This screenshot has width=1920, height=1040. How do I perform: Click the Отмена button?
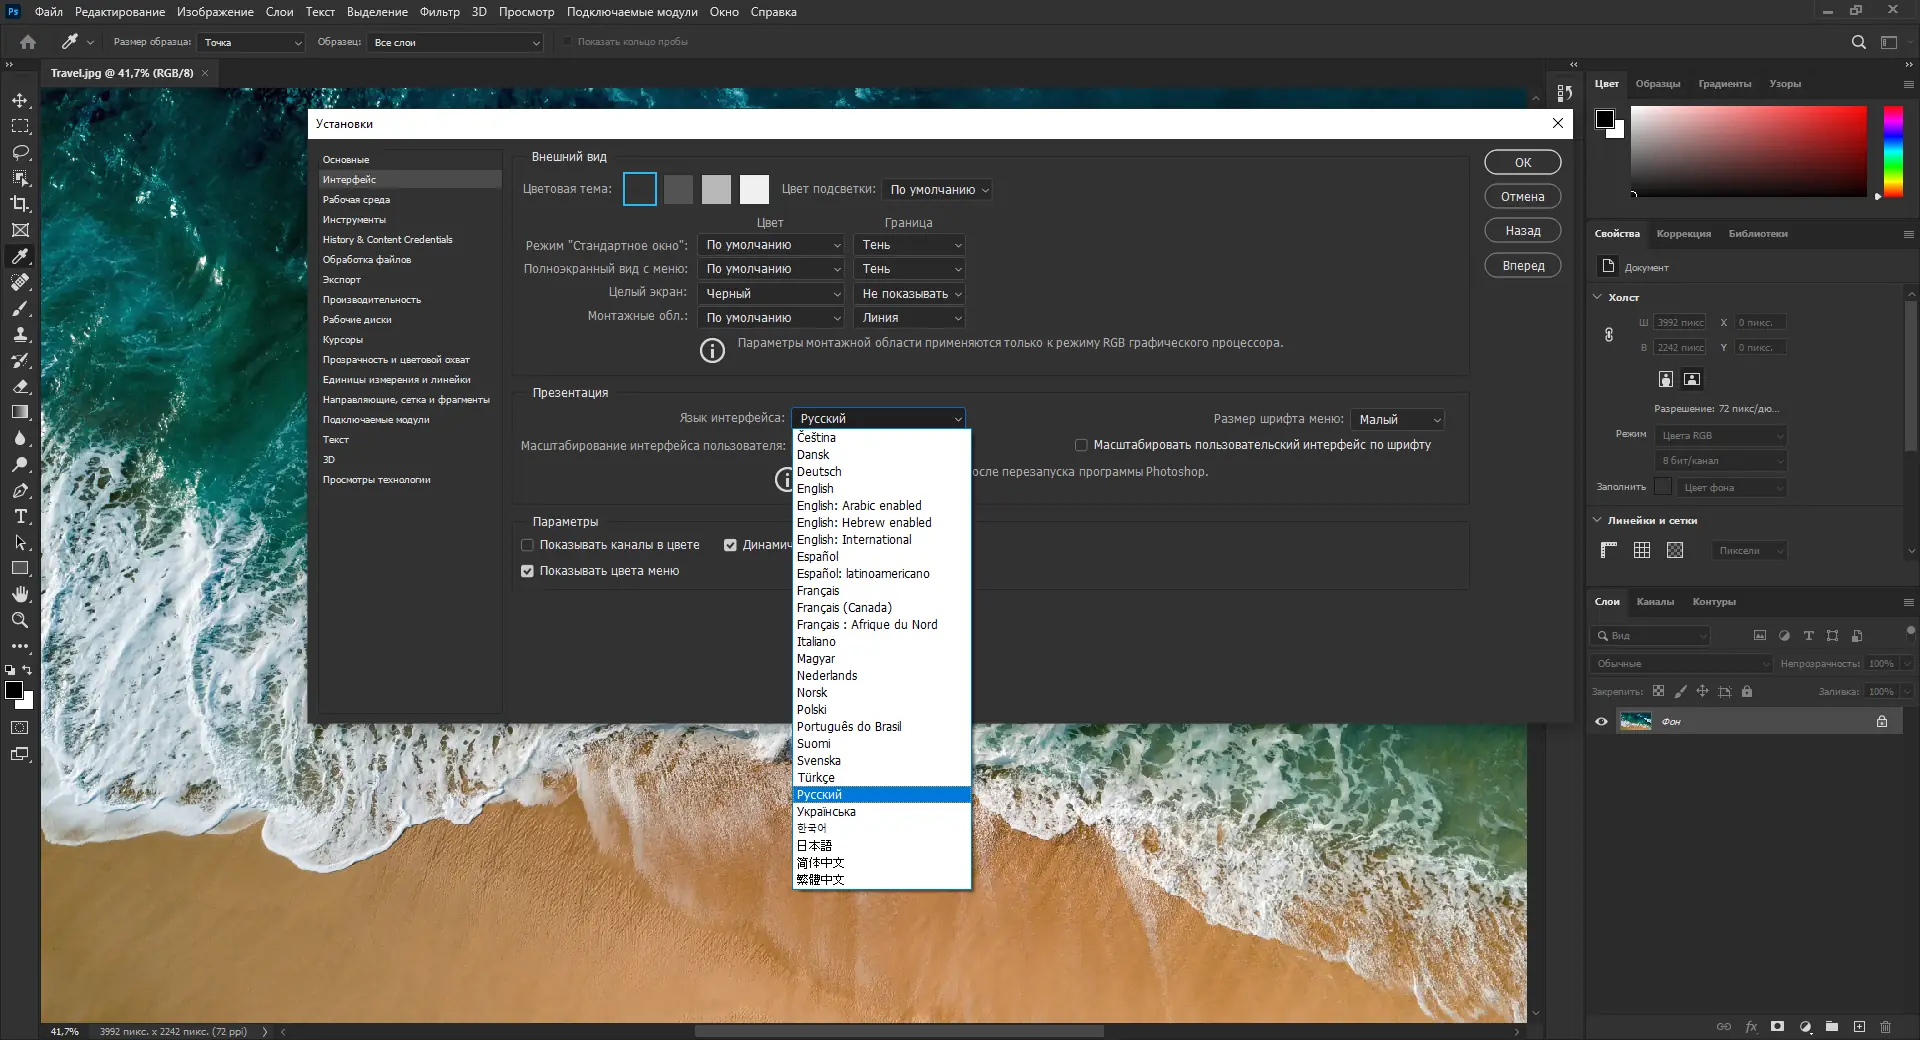pyautogui.click(x=1523, y=196)
